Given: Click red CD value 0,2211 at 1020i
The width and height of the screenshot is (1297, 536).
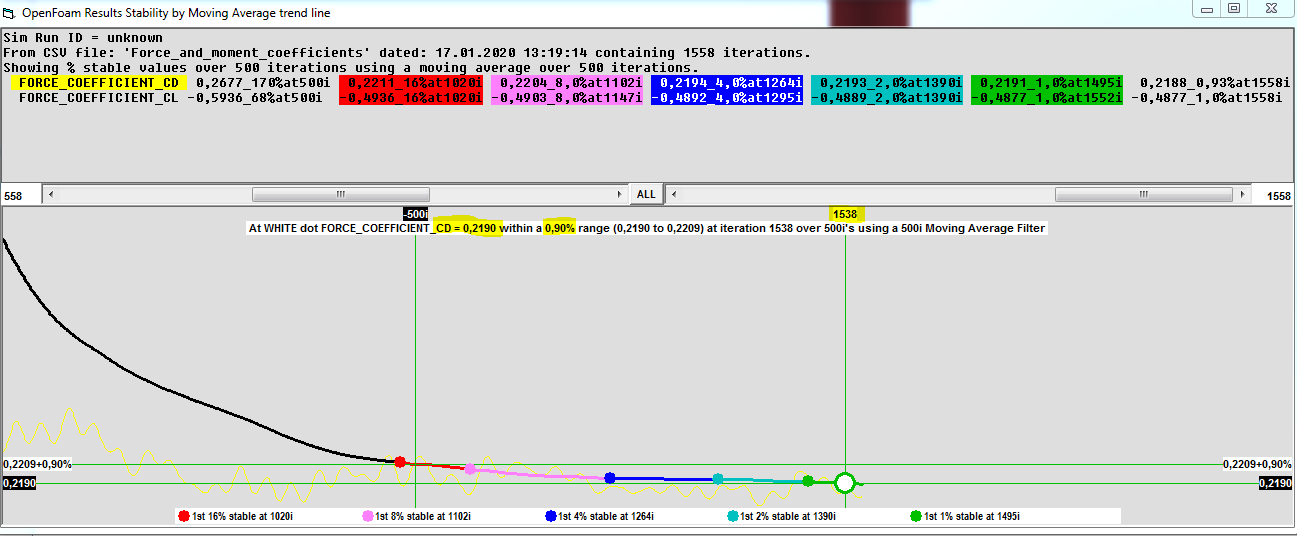Looking at the screenshot, I should click(x=411, y=82).
